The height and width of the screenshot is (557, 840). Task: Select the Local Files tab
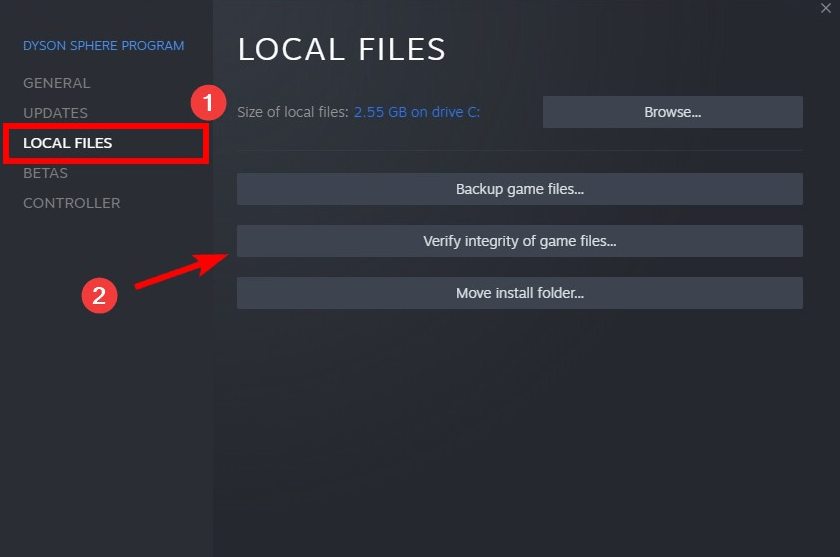(68, 143)
